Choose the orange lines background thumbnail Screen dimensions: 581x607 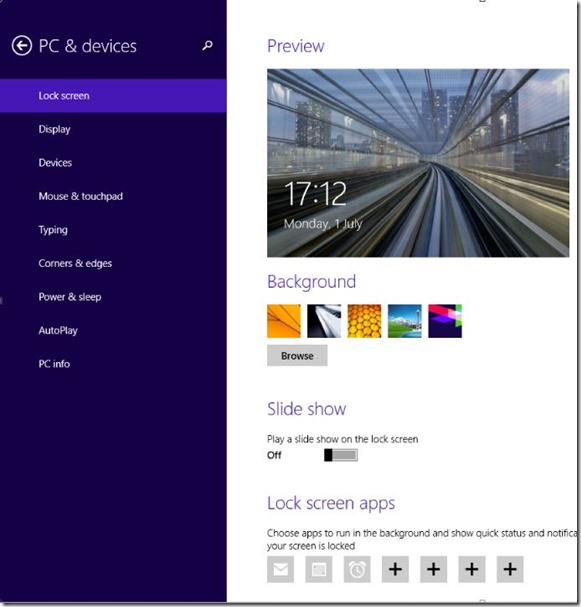pos(284,321)
